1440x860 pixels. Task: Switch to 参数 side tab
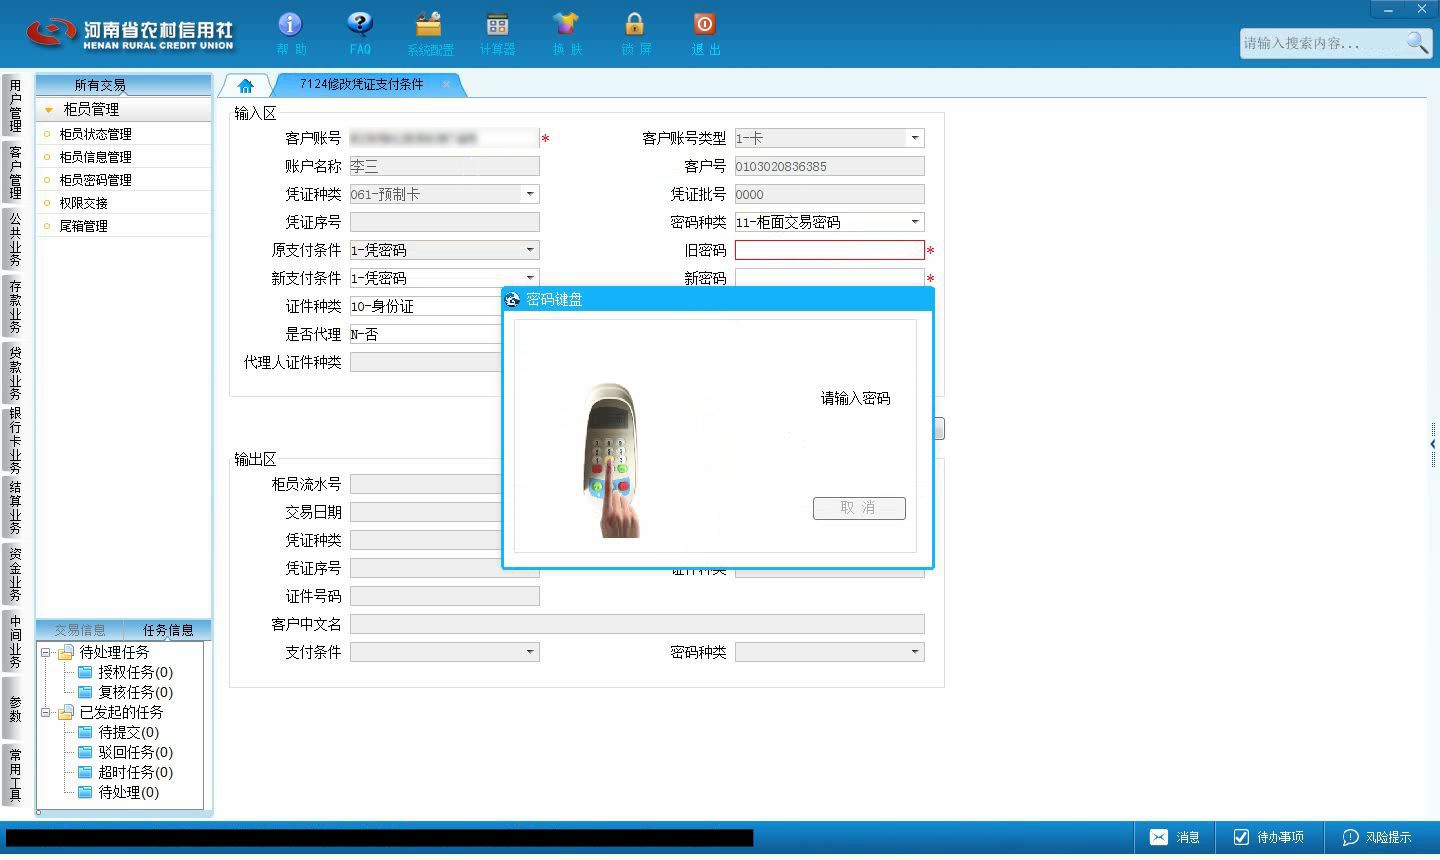[14, 709]
